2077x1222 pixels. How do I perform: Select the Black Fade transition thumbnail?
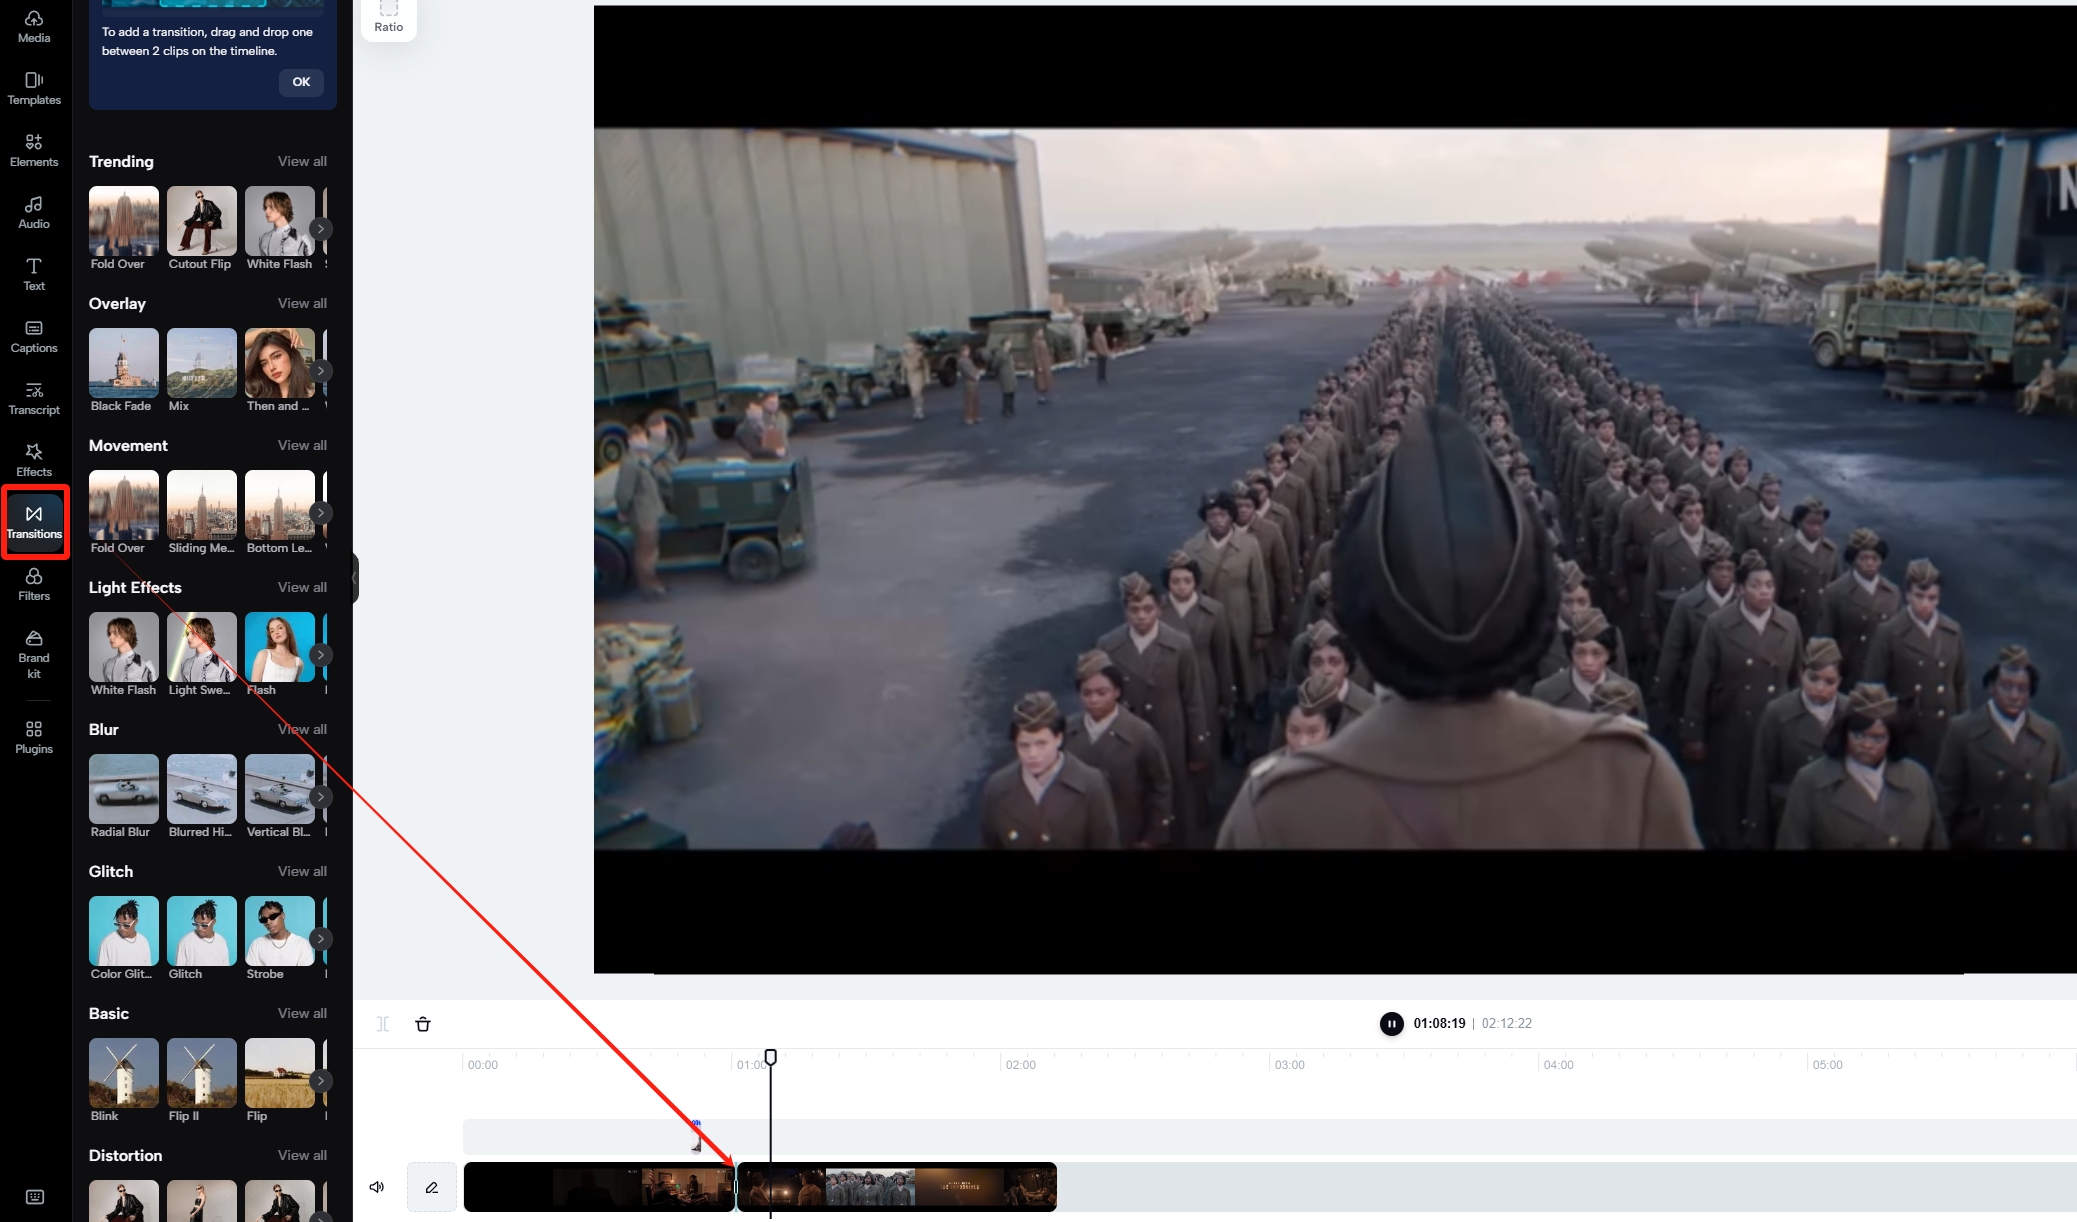(124, 363)
